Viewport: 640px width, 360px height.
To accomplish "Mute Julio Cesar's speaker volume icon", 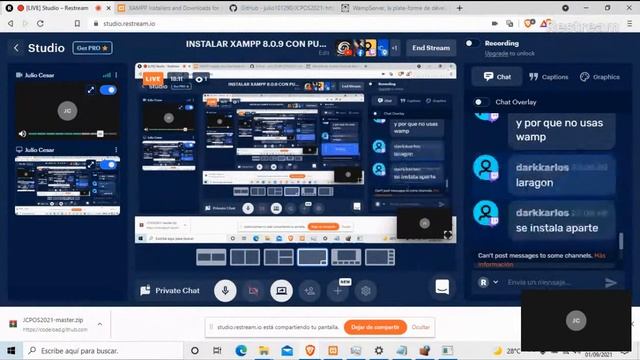I will (22, 133).
